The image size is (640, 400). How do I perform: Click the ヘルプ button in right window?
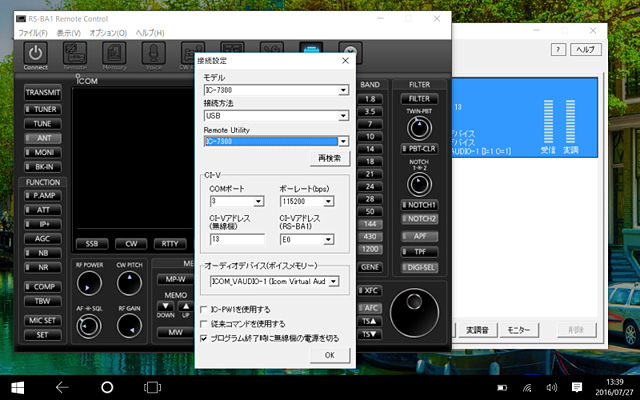click(x=585, y=50)
